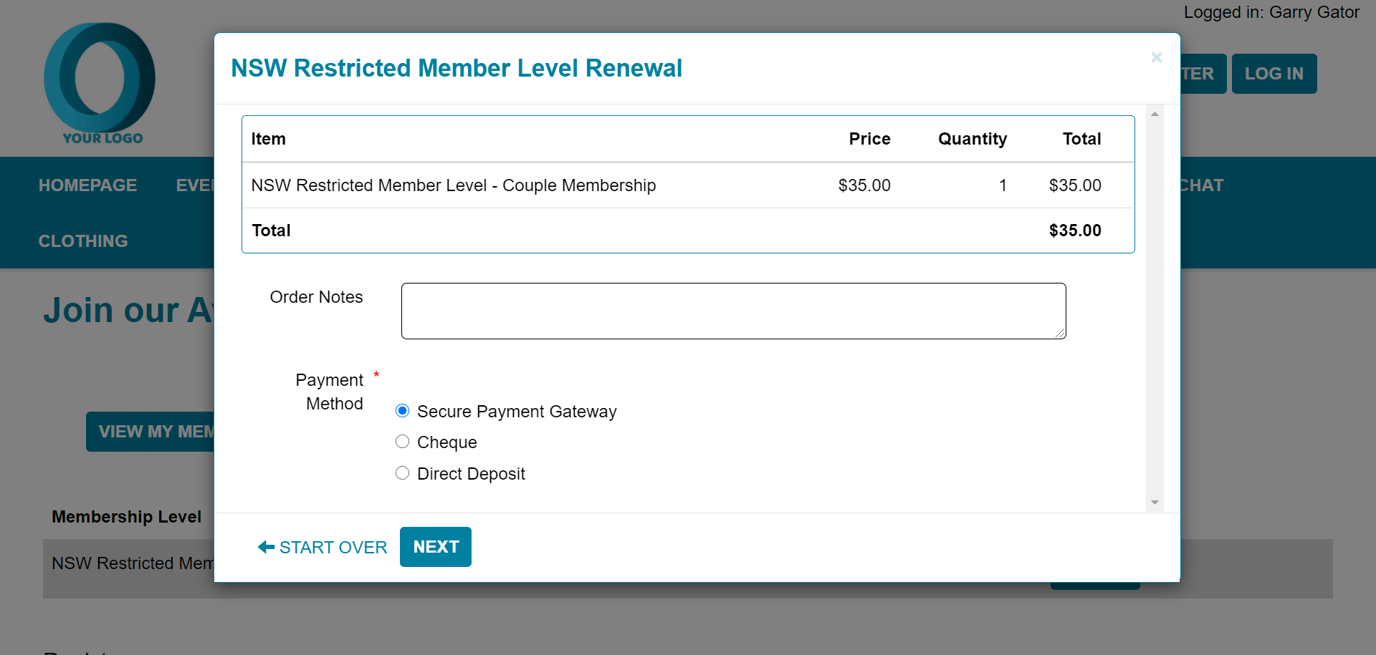1376x655 pixels.
Task: Click the START OVER link
Action: (333, 547)
